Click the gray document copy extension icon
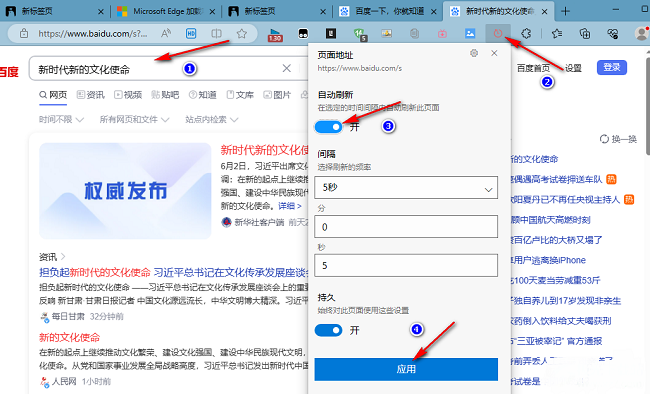 [x=414, y=33]
